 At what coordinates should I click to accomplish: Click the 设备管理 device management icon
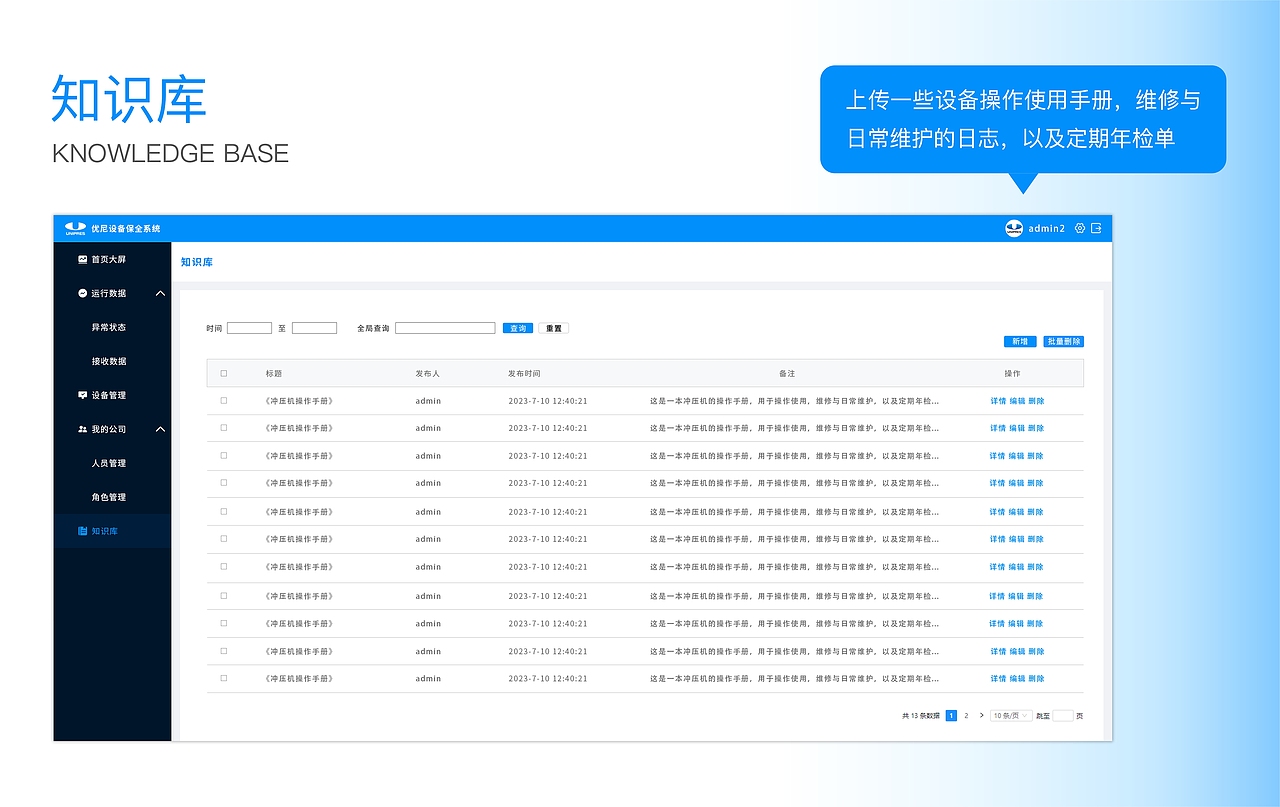[x=83, y=395]
